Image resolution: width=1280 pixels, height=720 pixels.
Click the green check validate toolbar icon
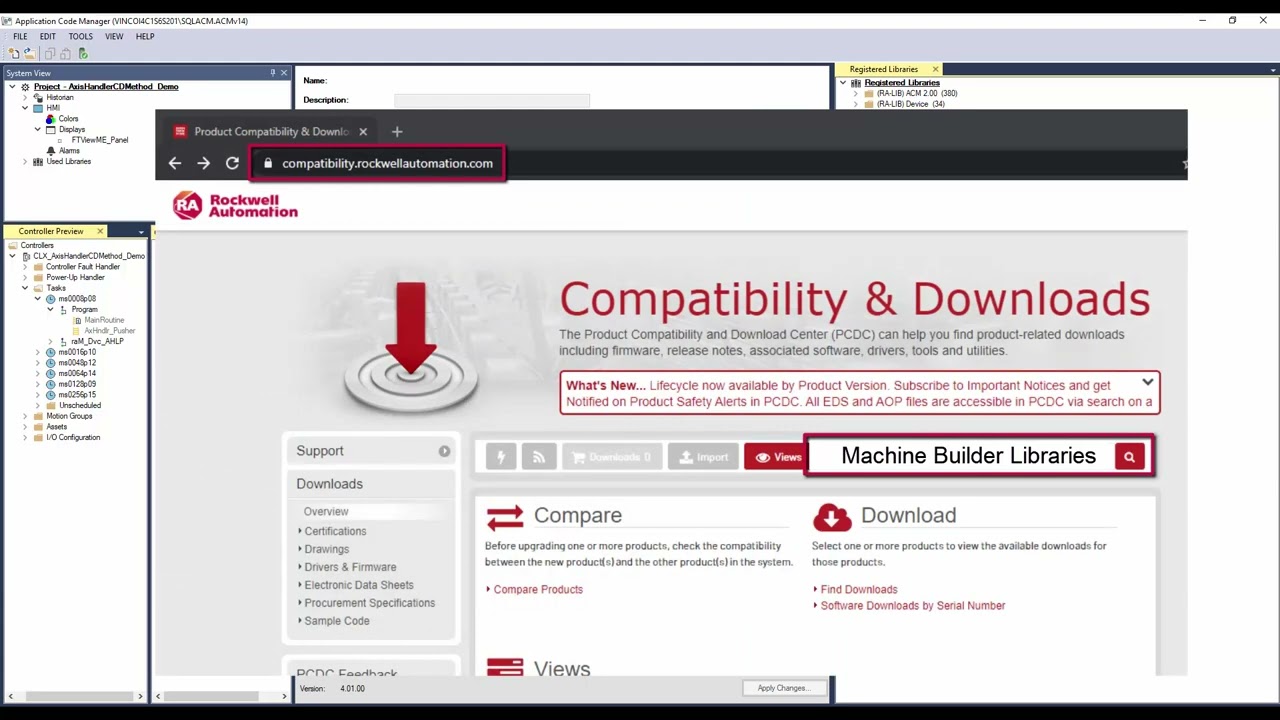(83, 53)
